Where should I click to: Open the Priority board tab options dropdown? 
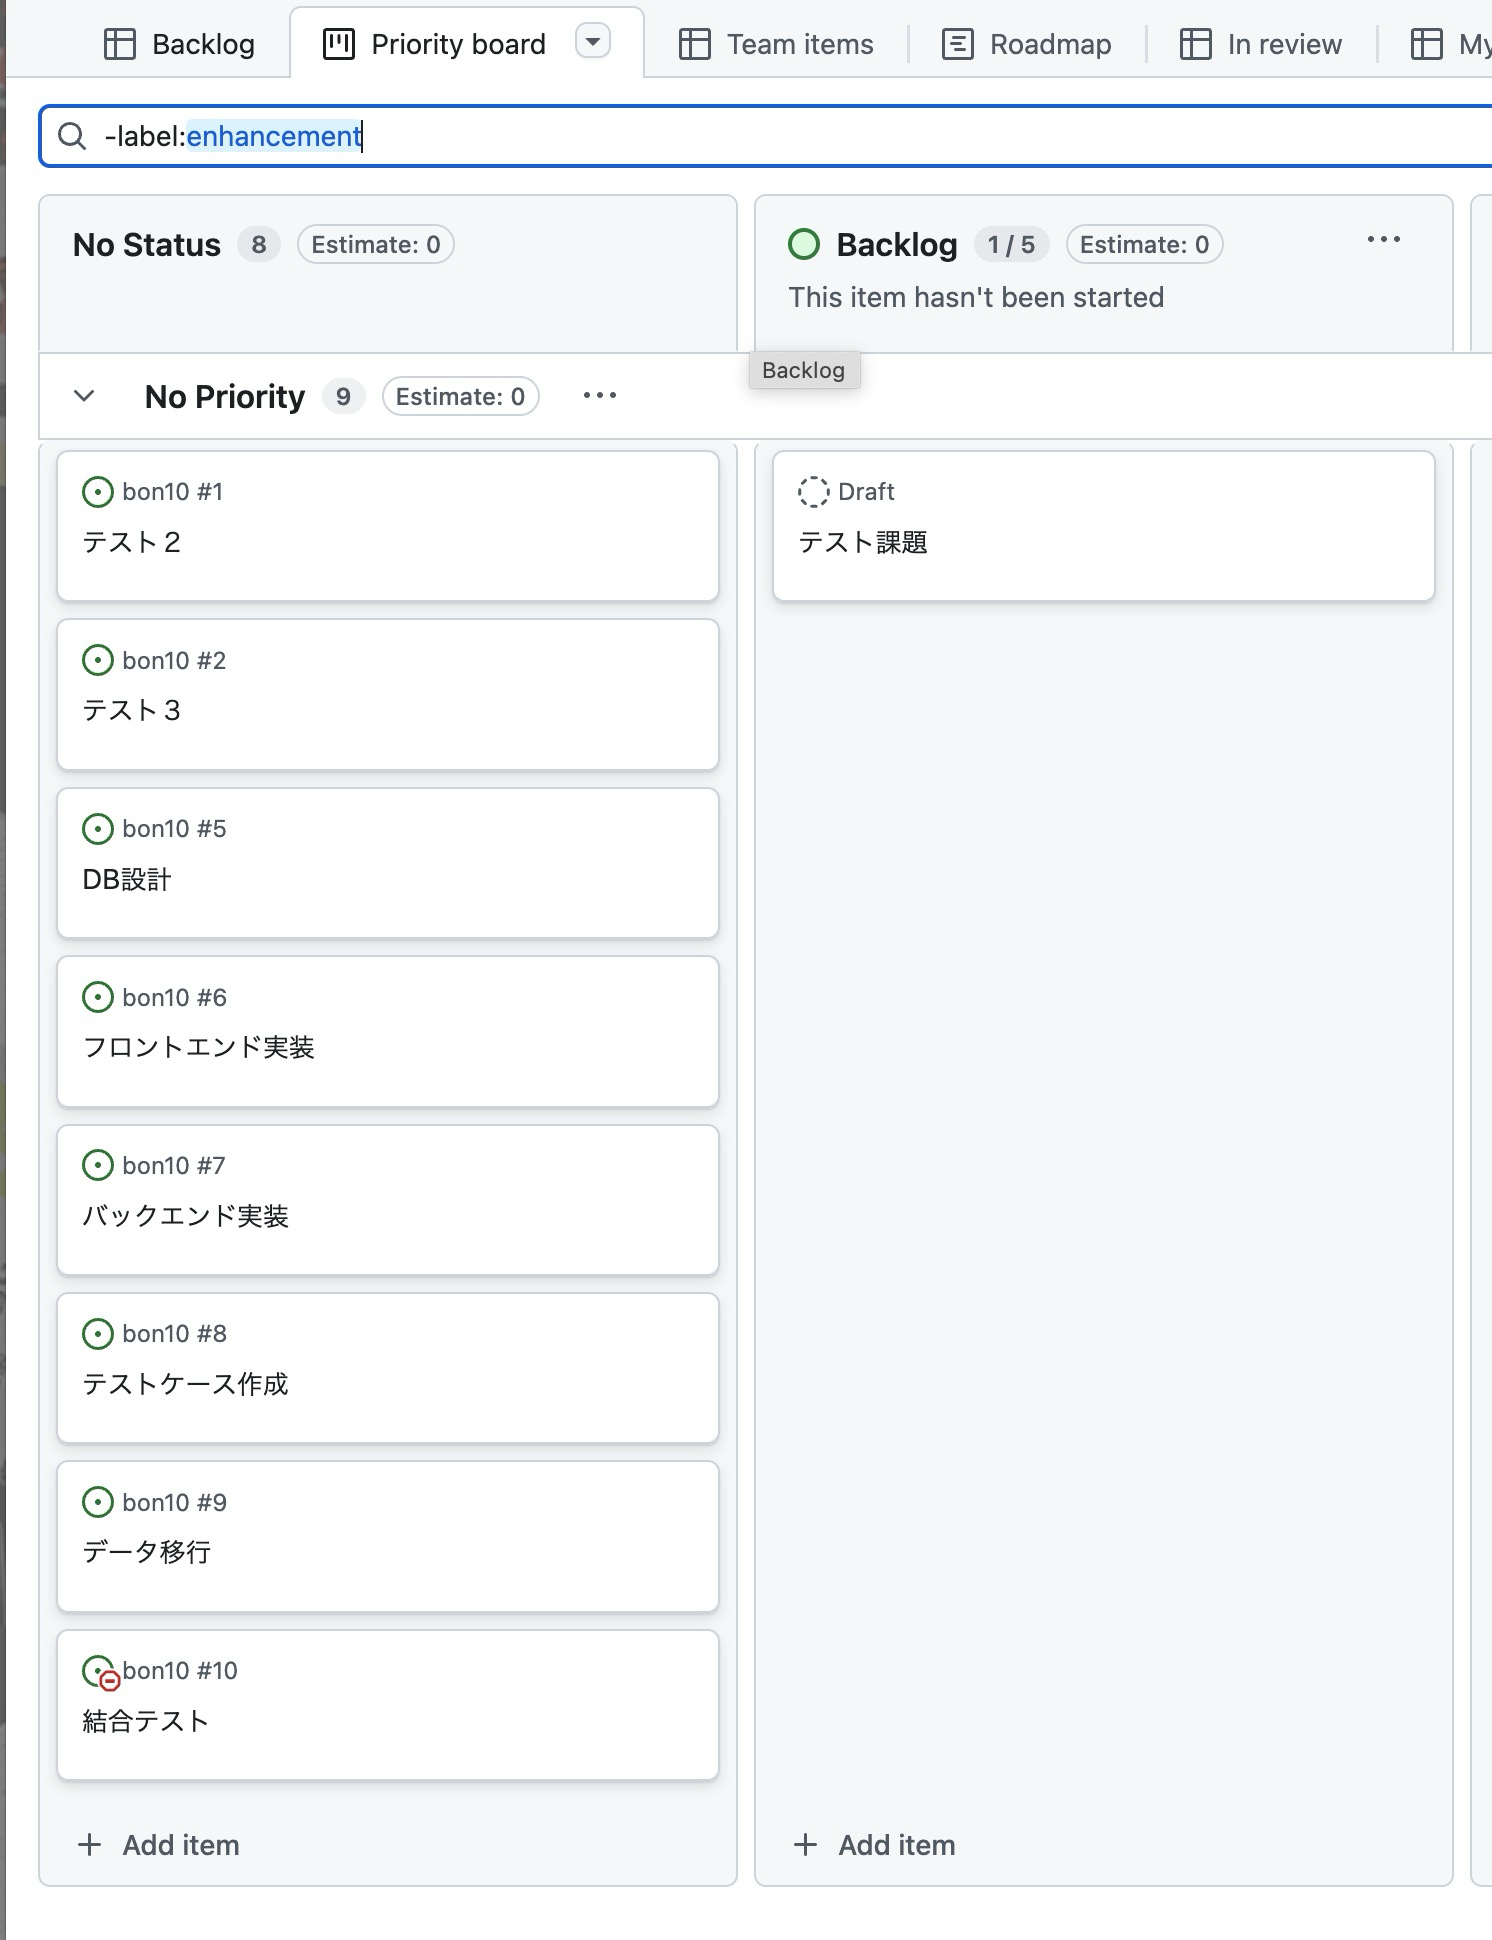(593, 42)
